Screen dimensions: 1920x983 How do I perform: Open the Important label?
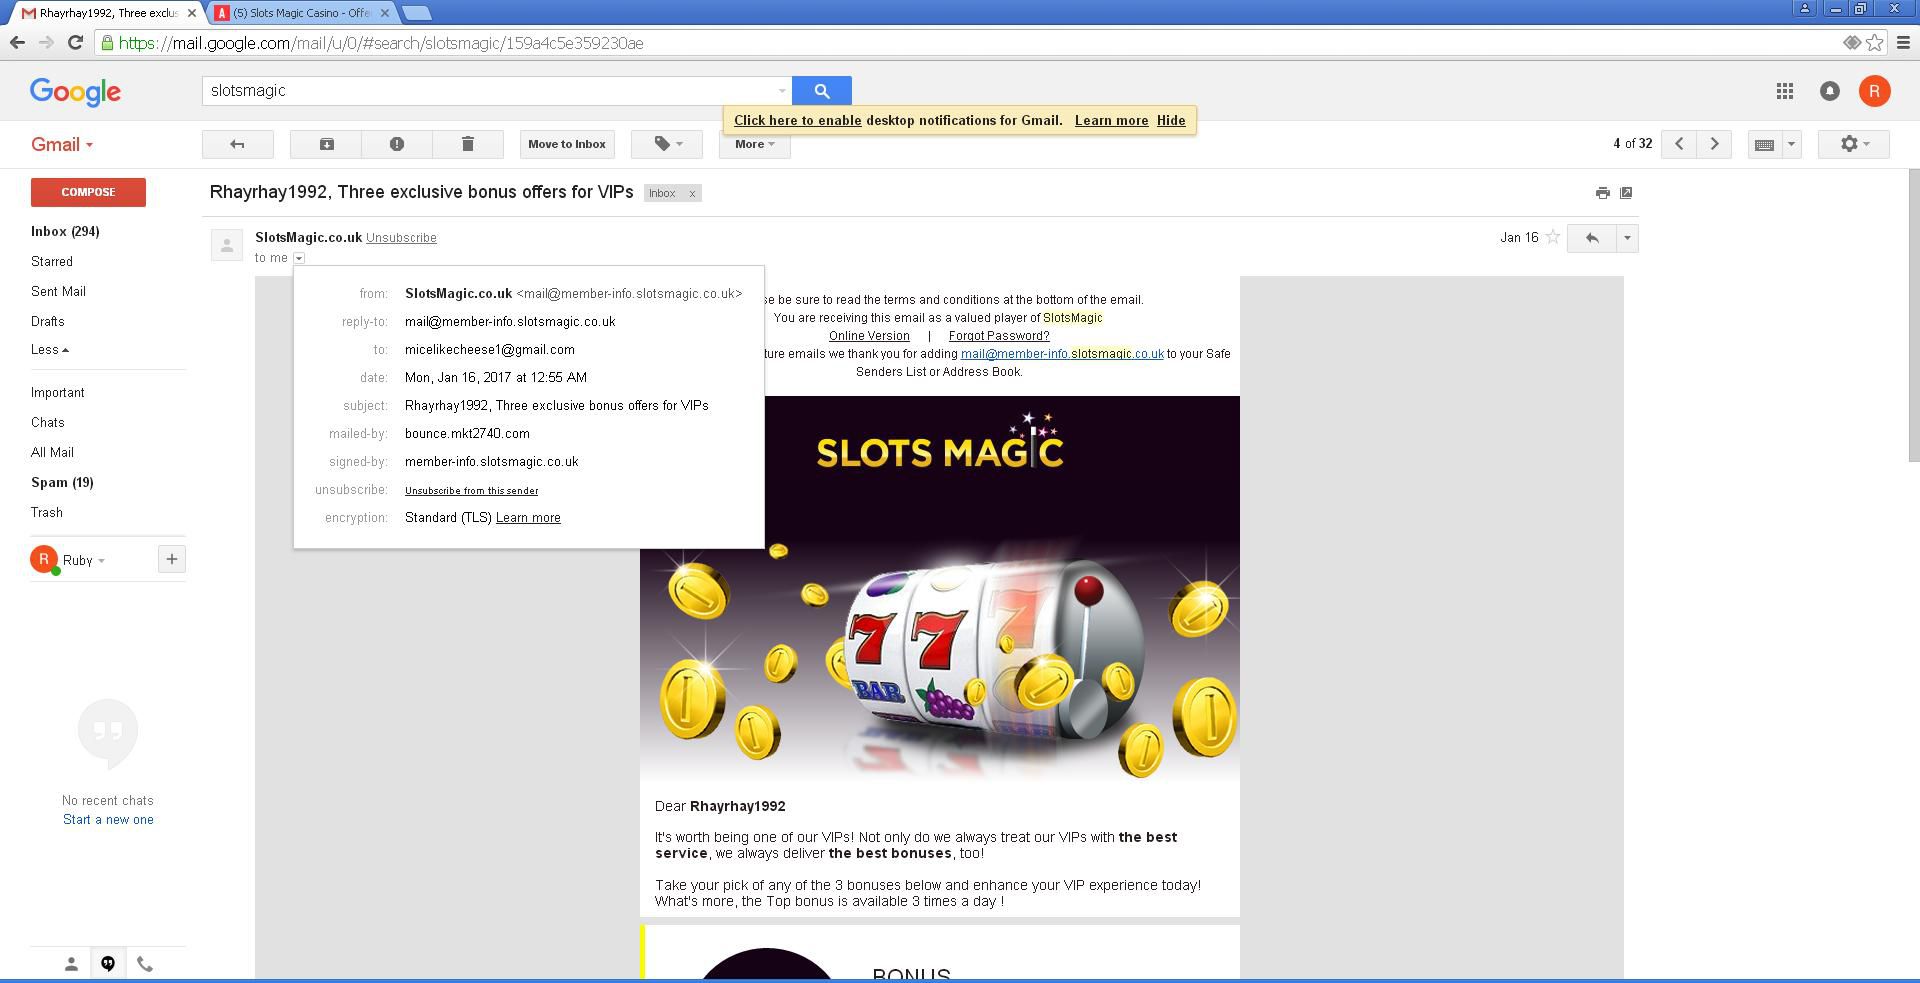[57, 393]
